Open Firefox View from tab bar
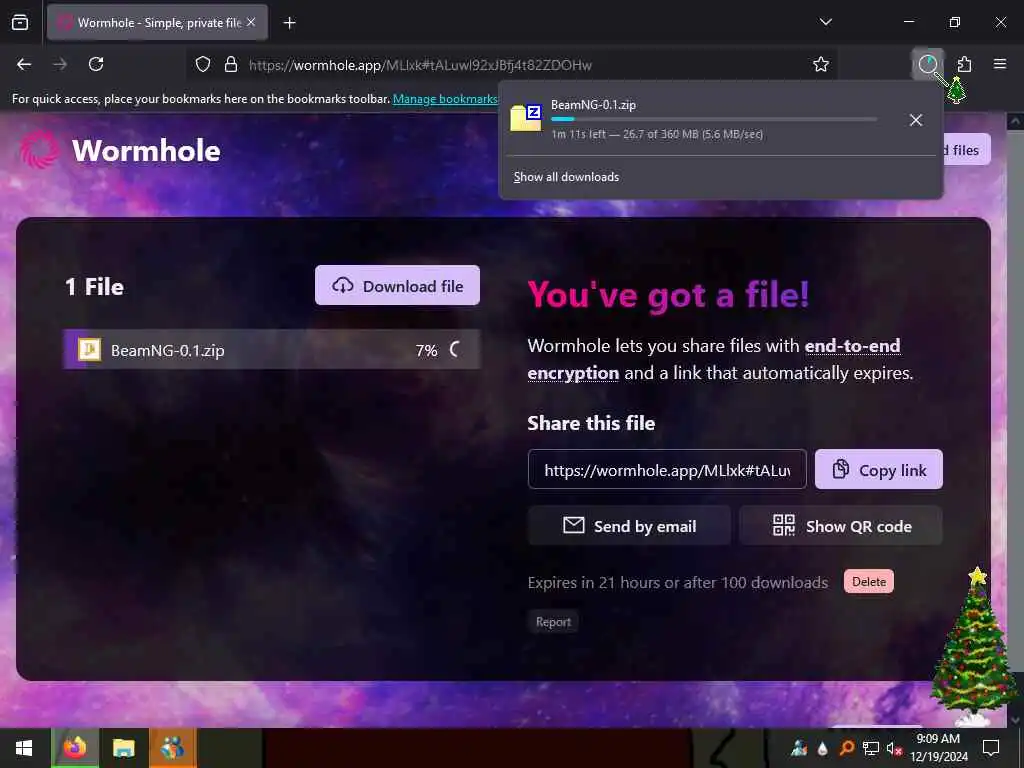Viewport: 1024px width, 768px height. (x=20, y=22)
